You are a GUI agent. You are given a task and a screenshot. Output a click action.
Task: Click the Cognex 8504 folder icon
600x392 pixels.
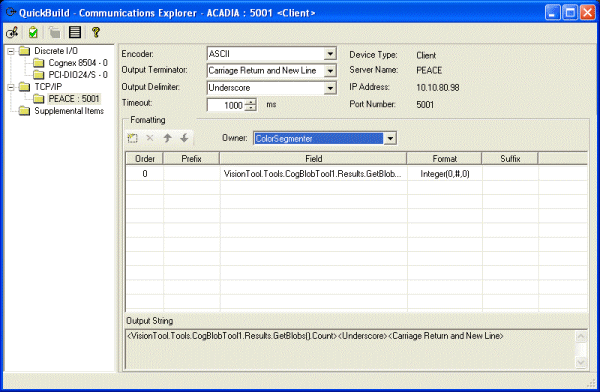pos(39,63)
